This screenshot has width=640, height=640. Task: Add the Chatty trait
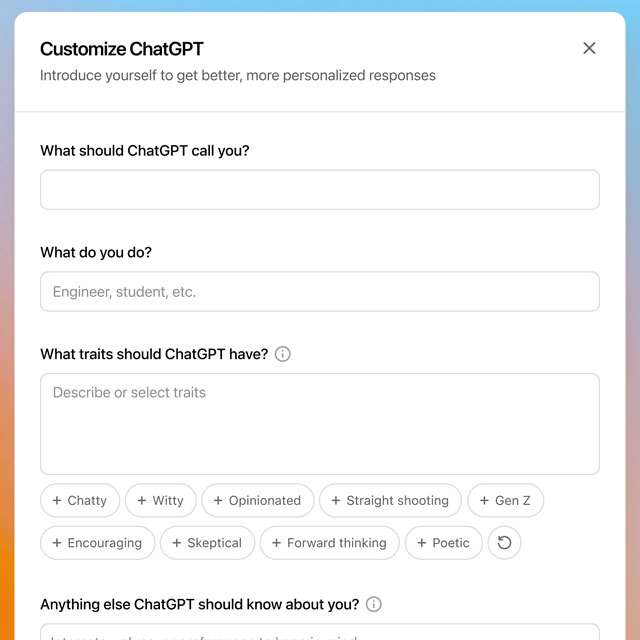[x=80, y=501]
